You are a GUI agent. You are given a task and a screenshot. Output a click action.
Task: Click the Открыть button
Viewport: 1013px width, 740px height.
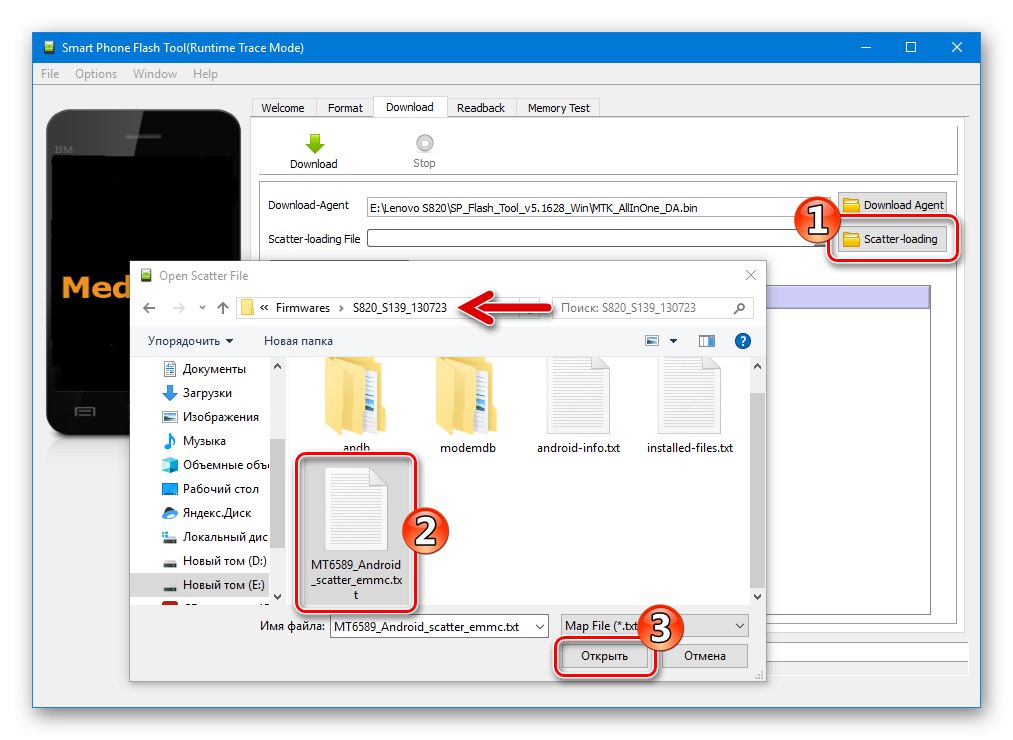(x=604, y=656)
